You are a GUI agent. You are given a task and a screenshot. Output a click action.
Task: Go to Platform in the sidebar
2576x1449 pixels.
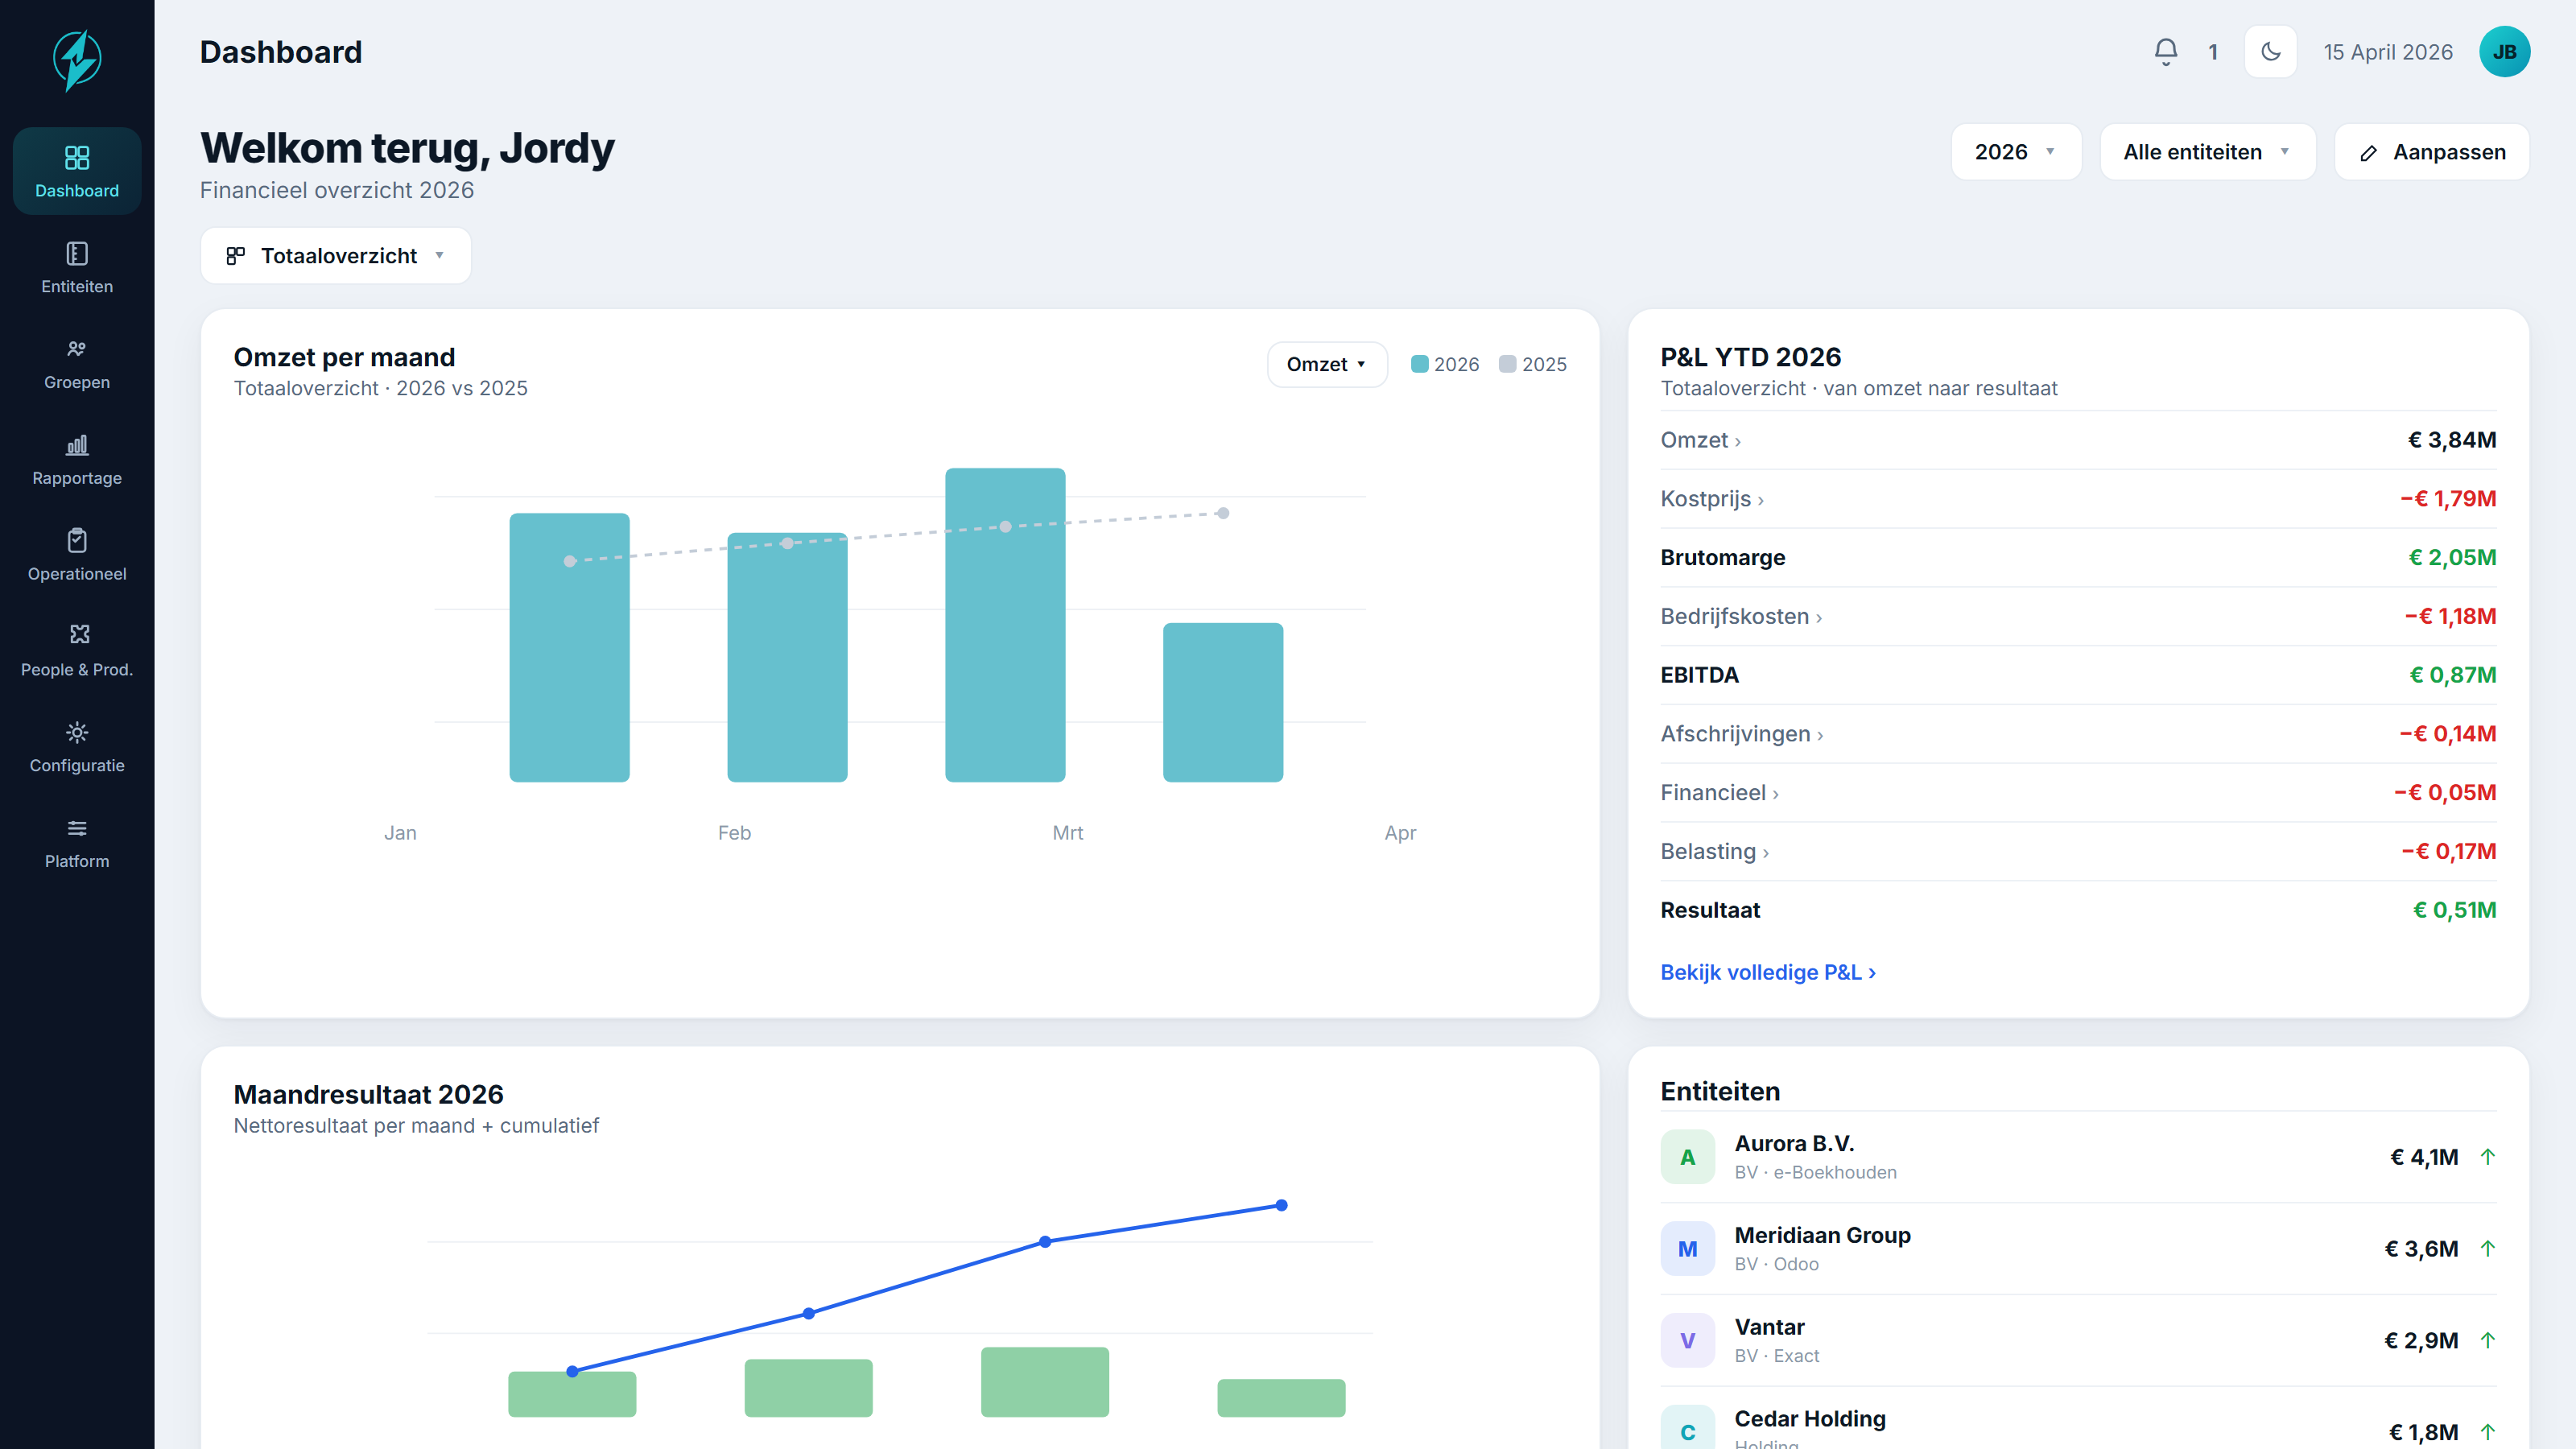pos(77,842)
